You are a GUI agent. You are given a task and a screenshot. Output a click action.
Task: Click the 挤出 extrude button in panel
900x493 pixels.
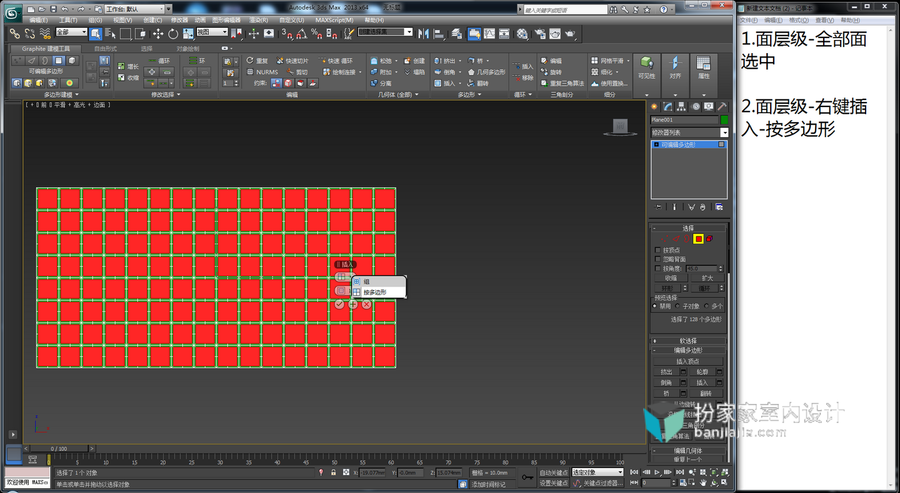pos(666,372)
